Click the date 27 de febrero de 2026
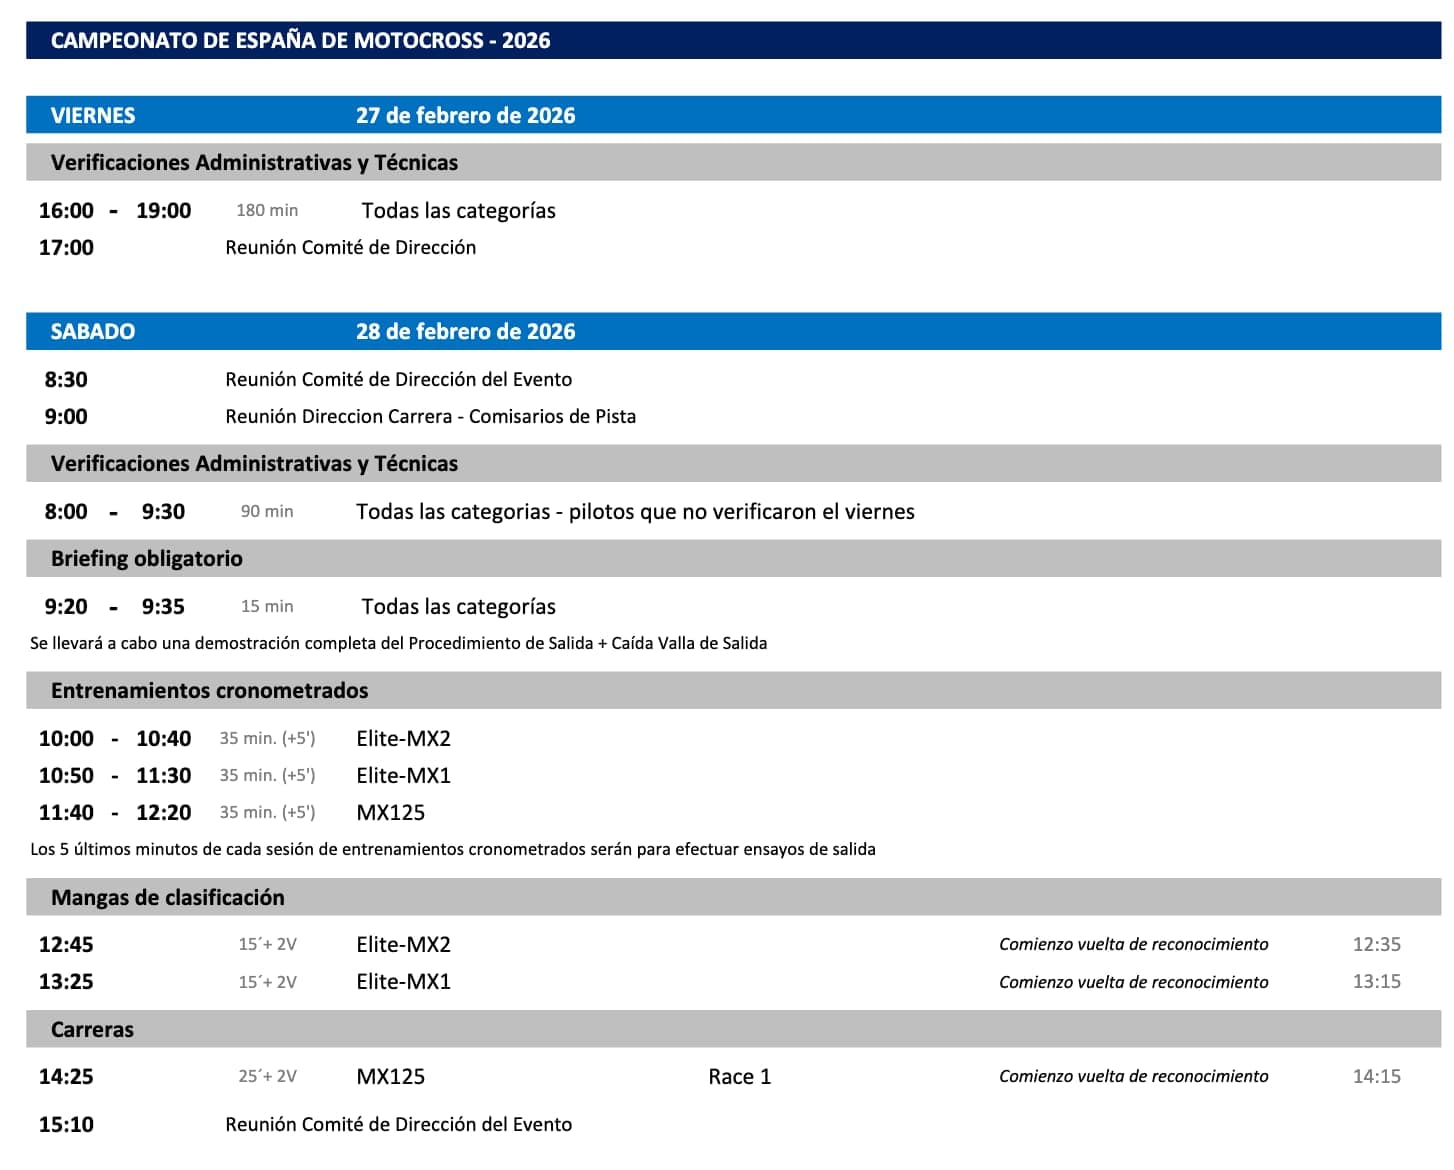Screen dimensions: 1454x1170 (465, 116)
